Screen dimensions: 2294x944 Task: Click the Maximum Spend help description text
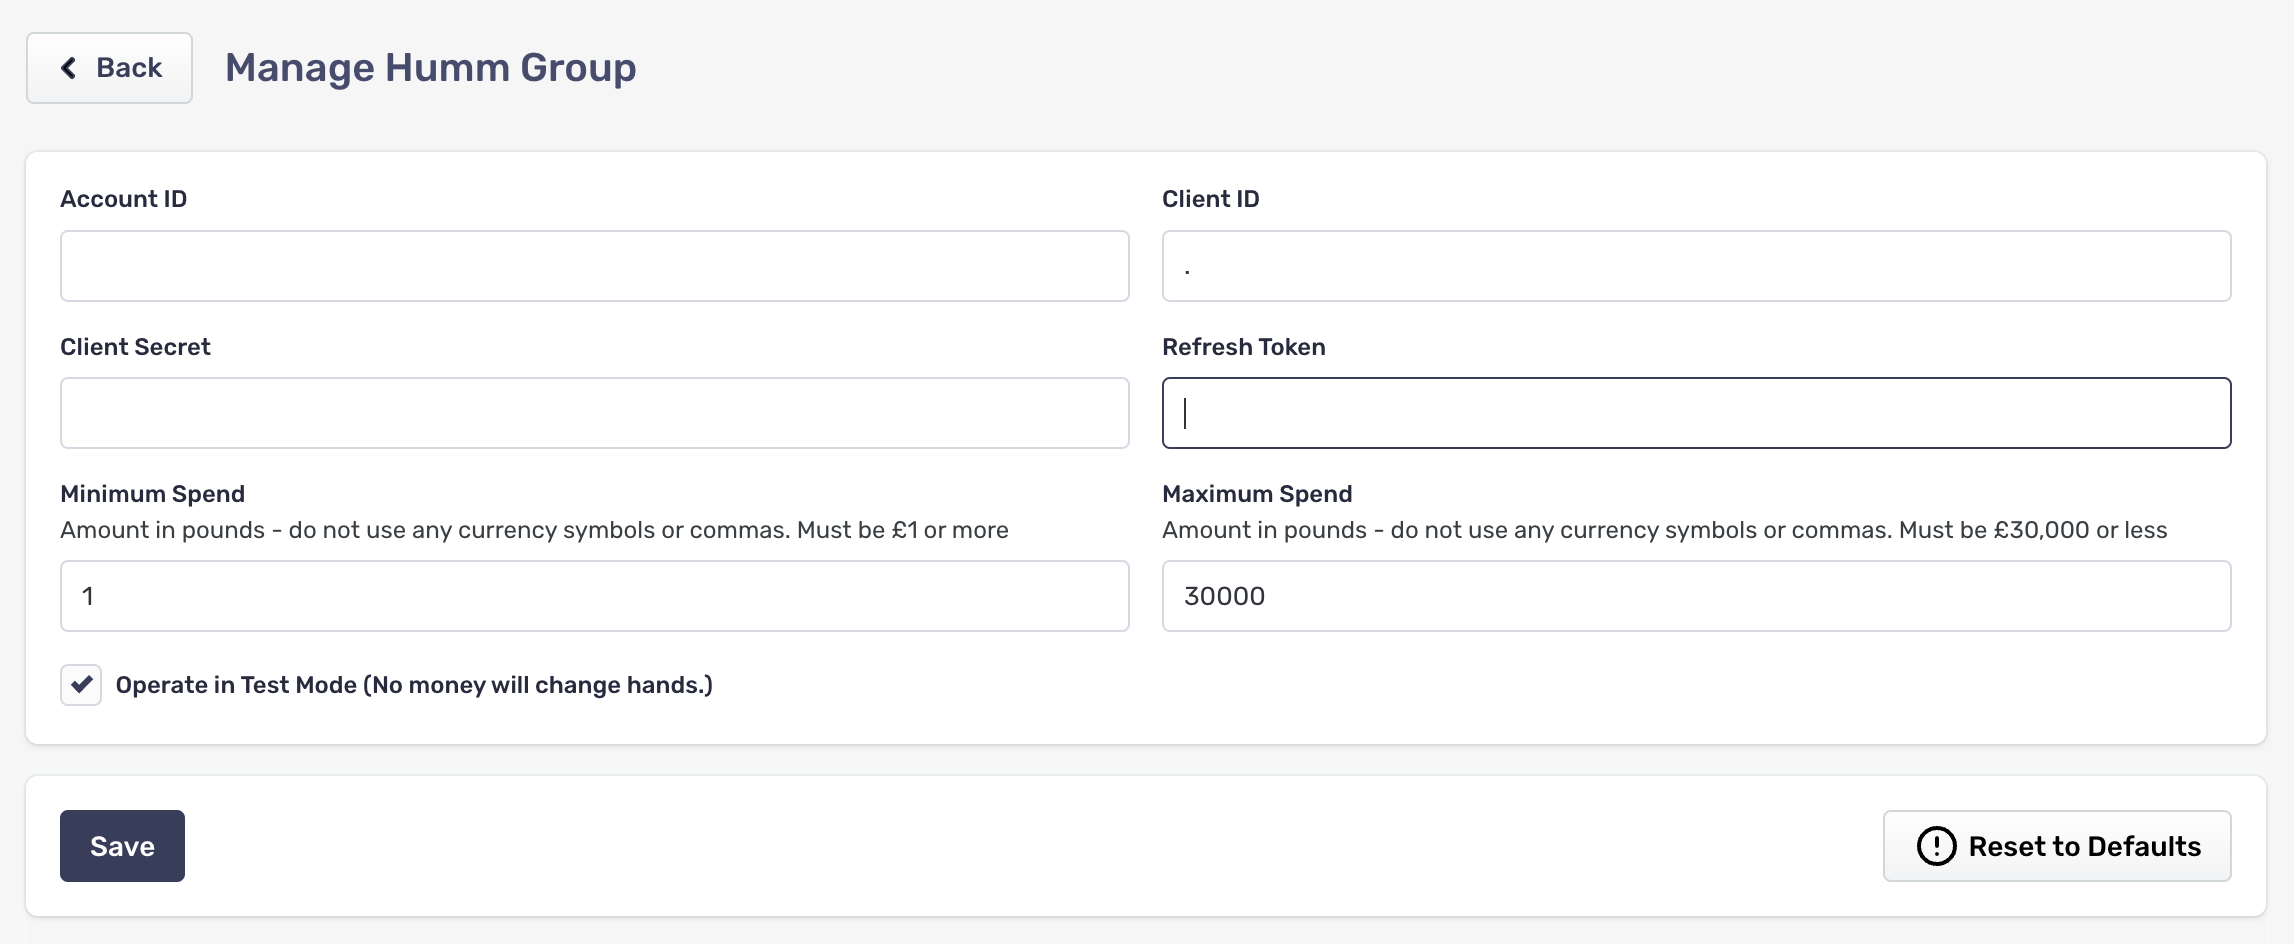tap(1664, 530)
